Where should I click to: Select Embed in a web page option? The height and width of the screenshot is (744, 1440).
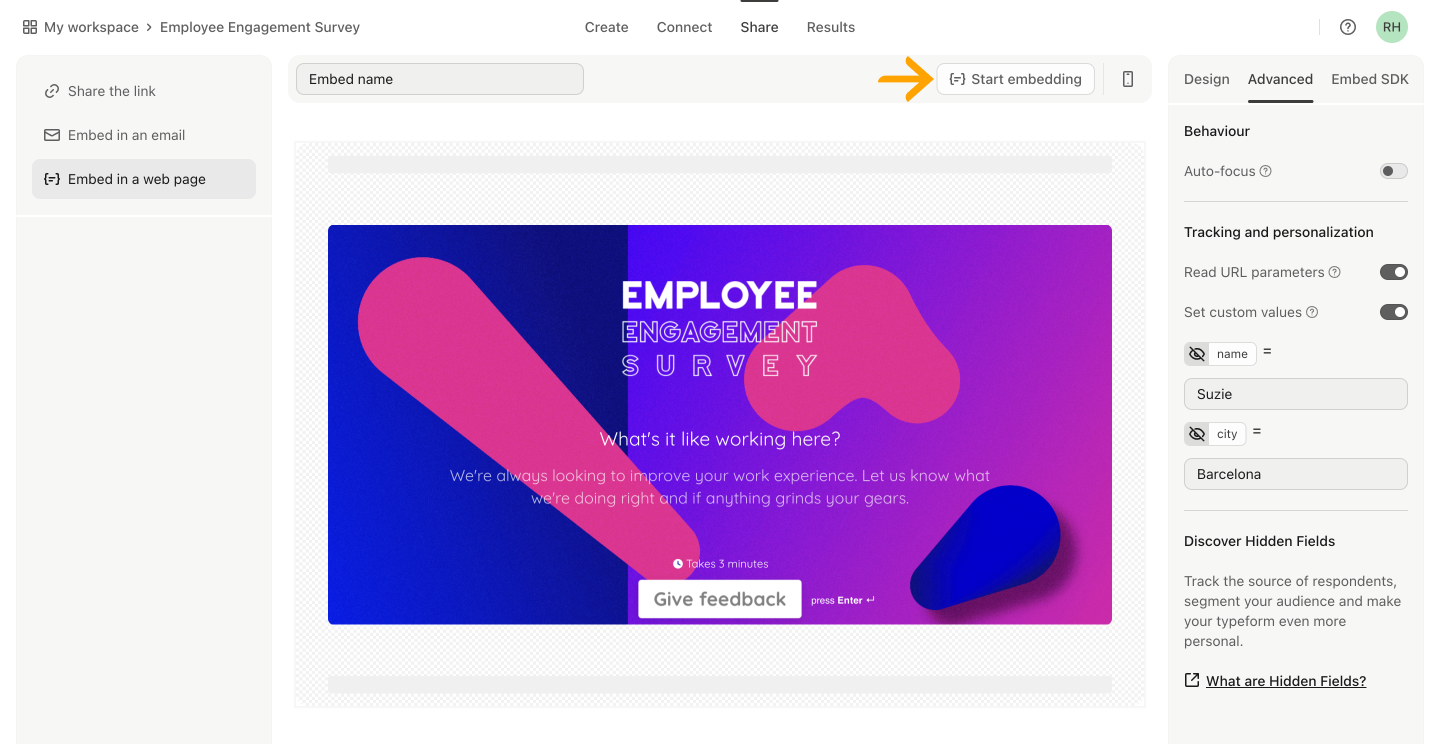pyautogui.click(x=144, y=179)
